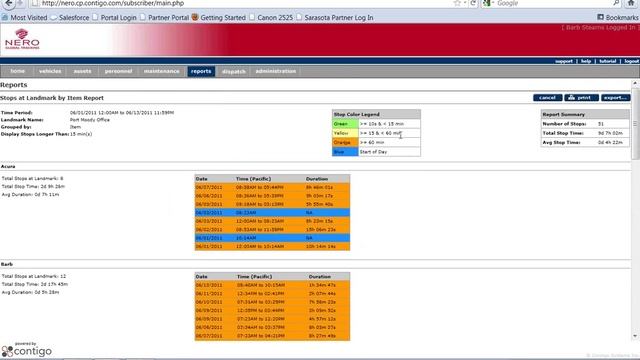The height and width of the screenshot is (360, 640).
Task: Go to the maintenance tab
Action: coord(162,71)
